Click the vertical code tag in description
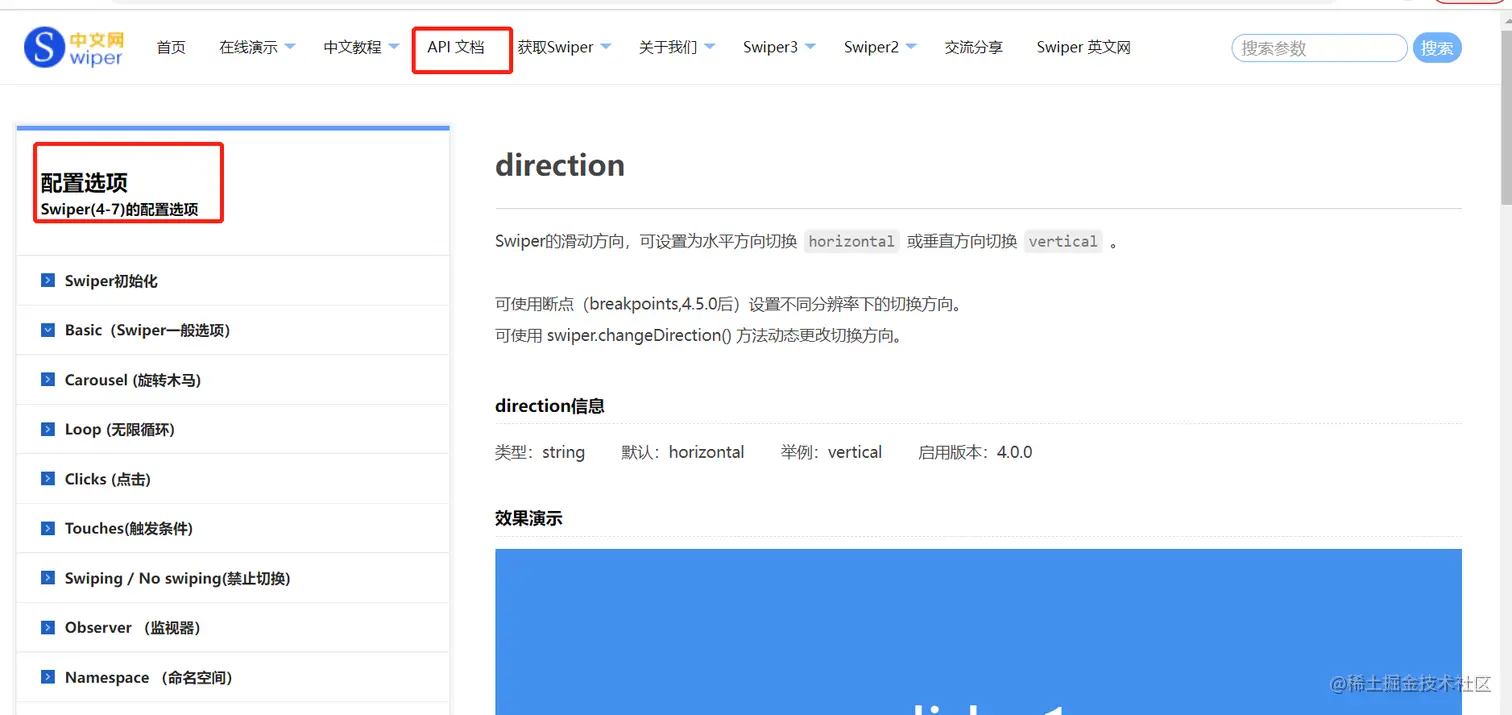 tap(1063, 241)
